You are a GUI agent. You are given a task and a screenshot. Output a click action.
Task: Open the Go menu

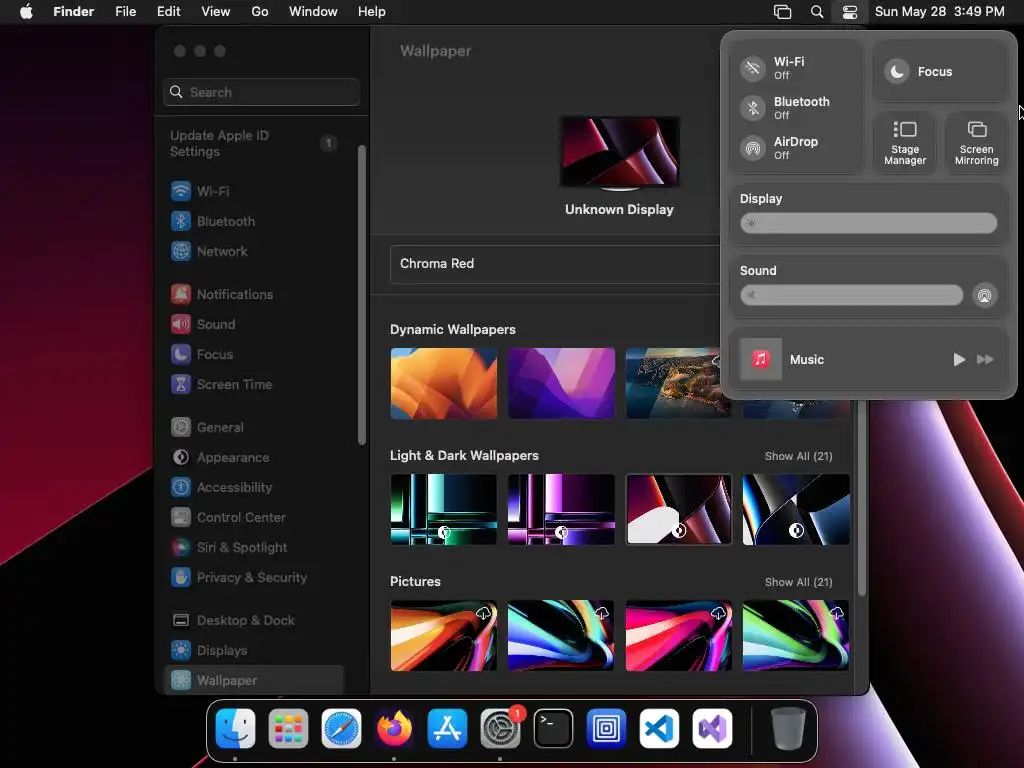click(x=259, y=12)
